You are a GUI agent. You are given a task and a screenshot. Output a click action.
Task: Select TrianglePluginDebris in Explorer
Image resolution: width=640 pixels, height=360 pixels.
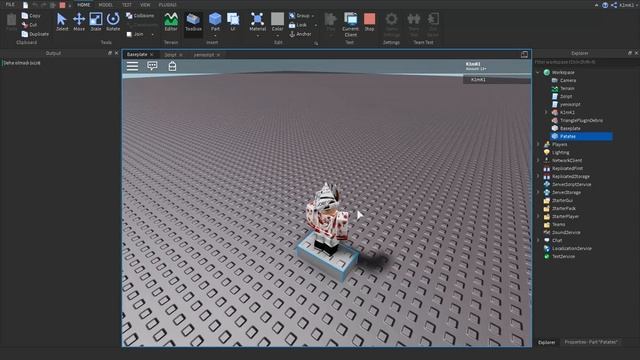(x=581, y=120)
